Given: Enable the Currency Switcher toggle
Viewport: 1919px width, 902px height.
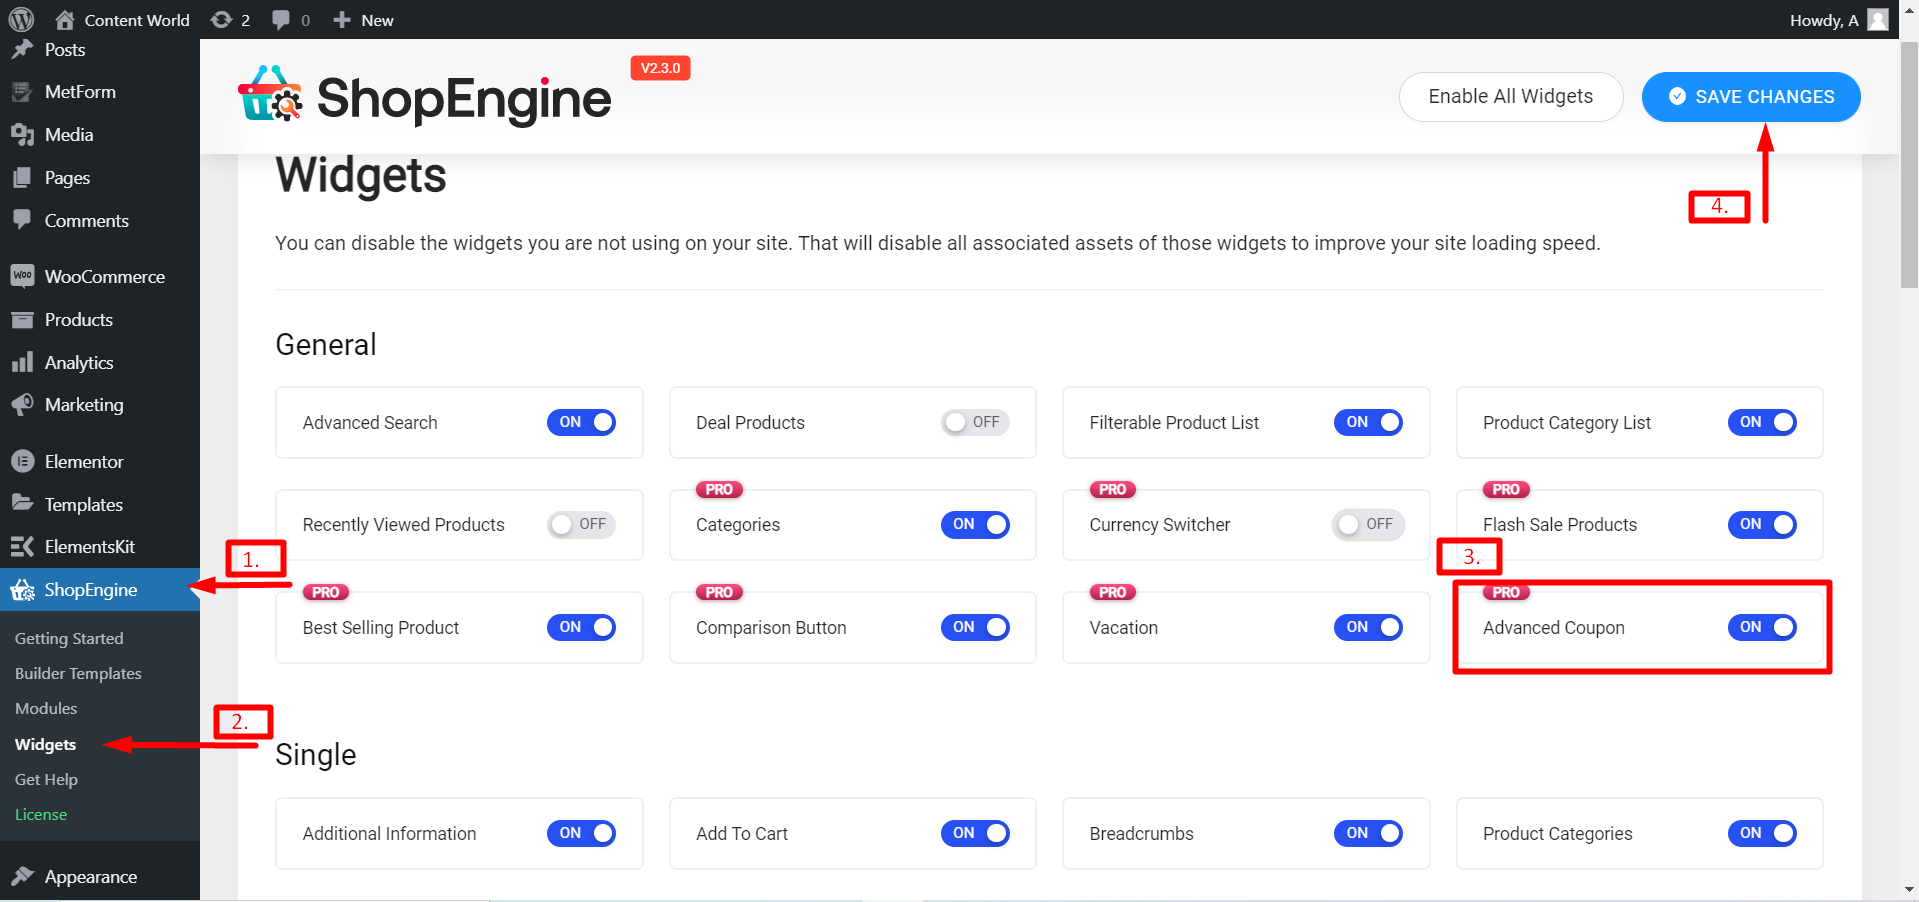Looking at the screenshot, I should [1367, 524].
